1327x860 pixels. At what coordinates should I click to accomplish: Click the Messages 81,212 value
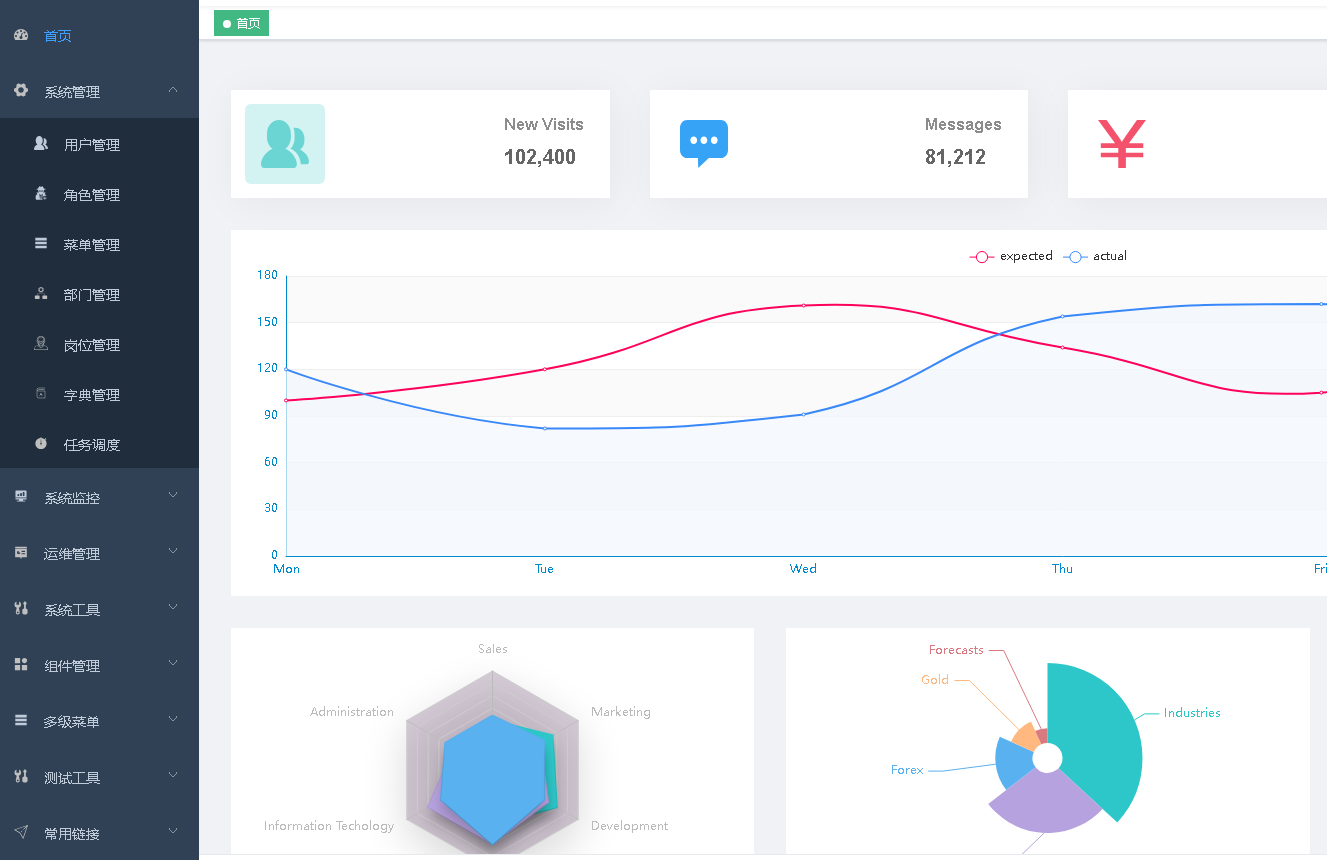pyautogui.click(x=955, y=157)
